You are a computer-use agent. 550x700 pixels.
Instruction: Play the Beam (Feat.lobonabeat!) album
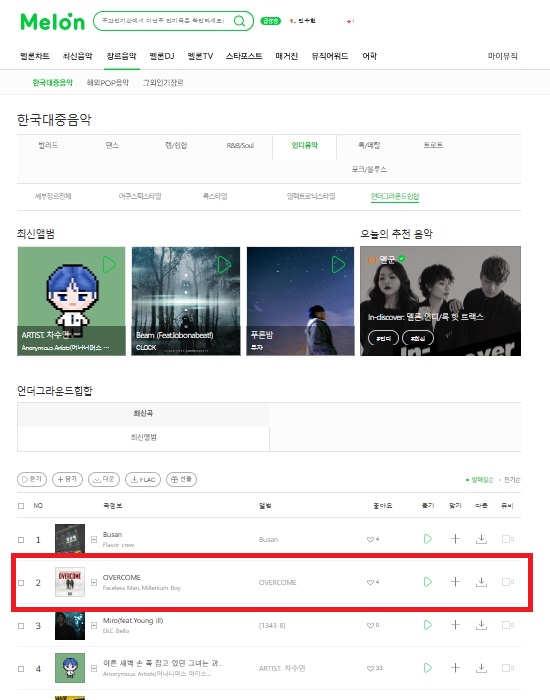pos(224,265)
